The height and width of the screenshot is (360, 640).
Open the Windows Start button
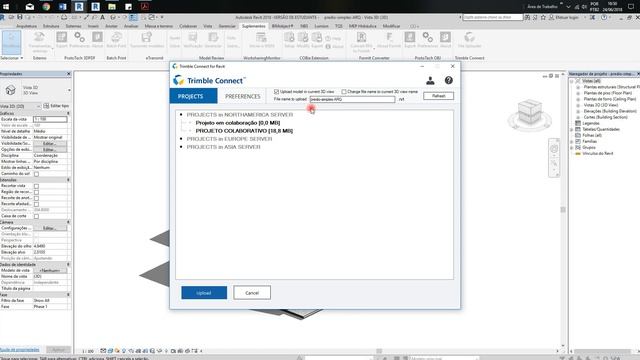point(6,7)
